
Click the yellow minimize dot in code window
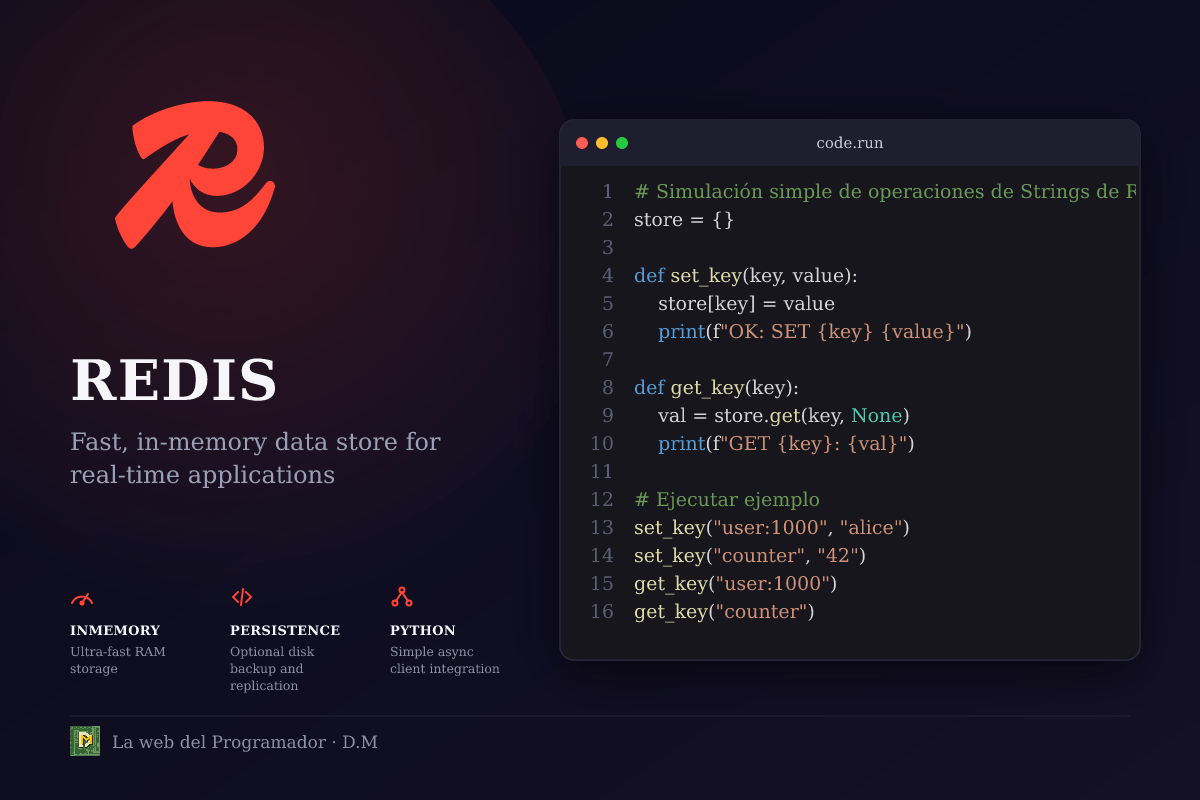click(x=602, y=143)
